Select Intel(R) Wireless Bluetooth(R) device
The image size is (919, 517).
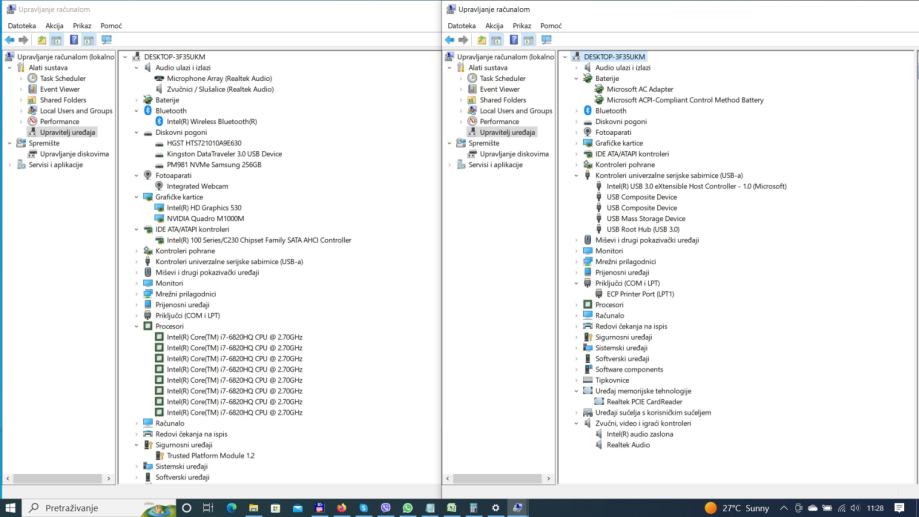(x=212, y=122)
